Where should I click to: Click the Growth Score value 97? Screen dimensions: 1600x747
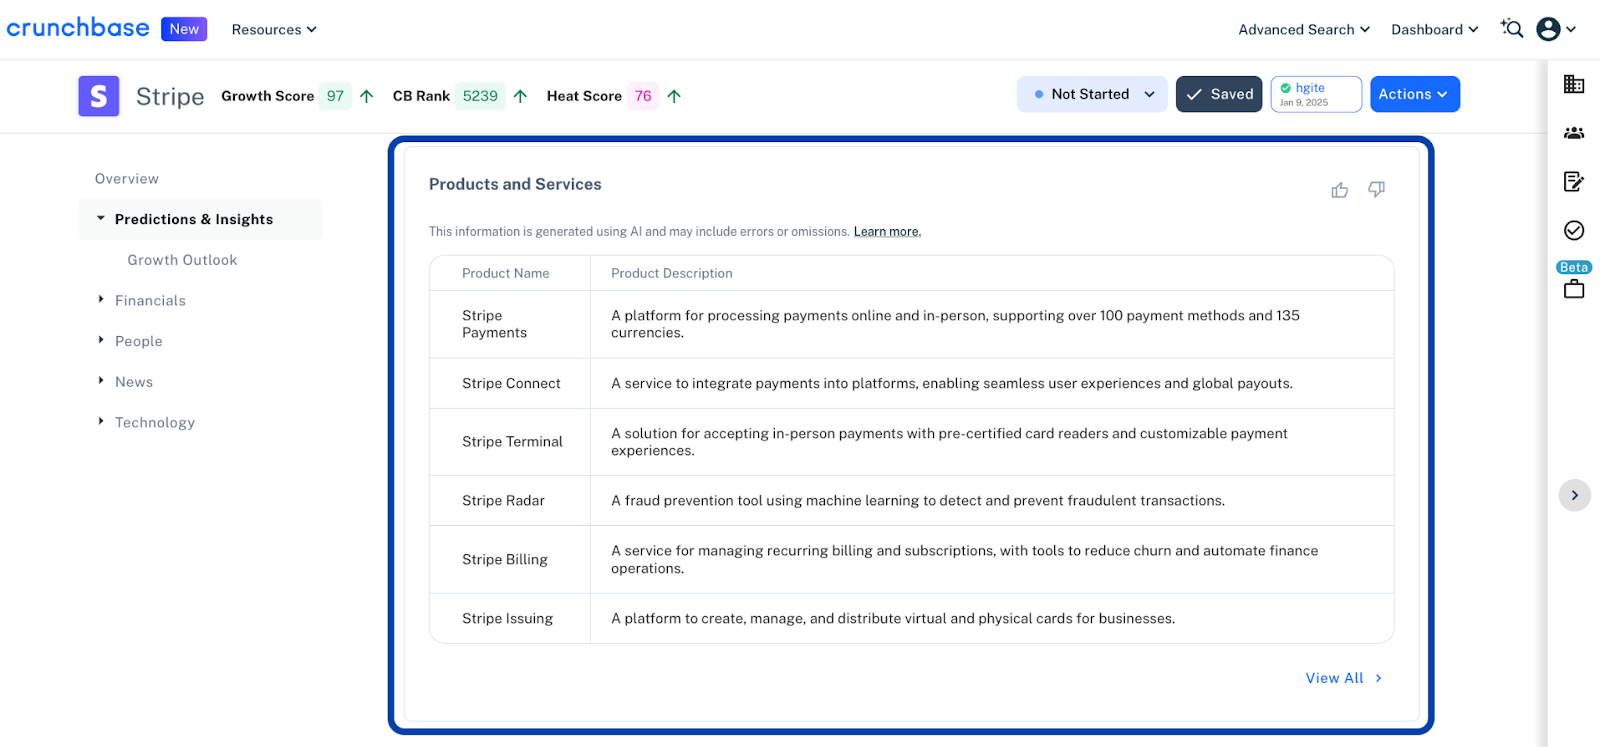pos(335,96)
